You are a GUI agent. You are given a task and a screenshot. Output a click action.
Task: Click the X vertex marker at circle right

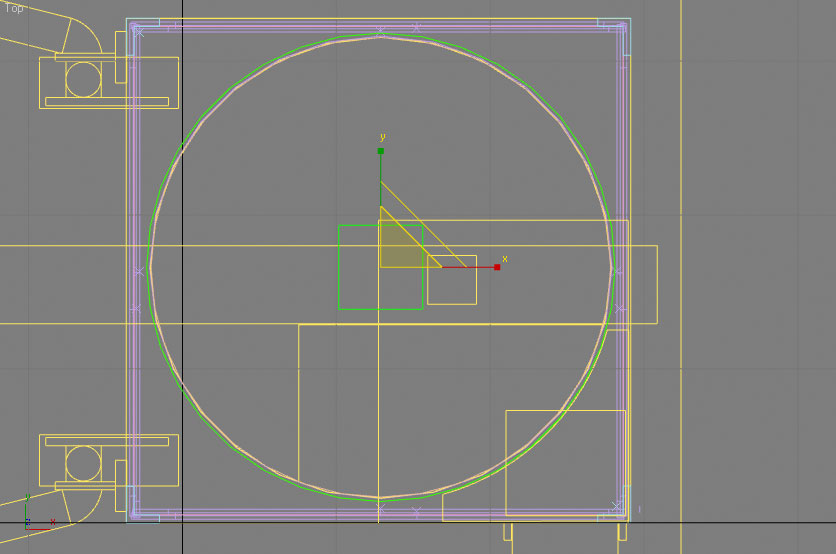(620, 269)
